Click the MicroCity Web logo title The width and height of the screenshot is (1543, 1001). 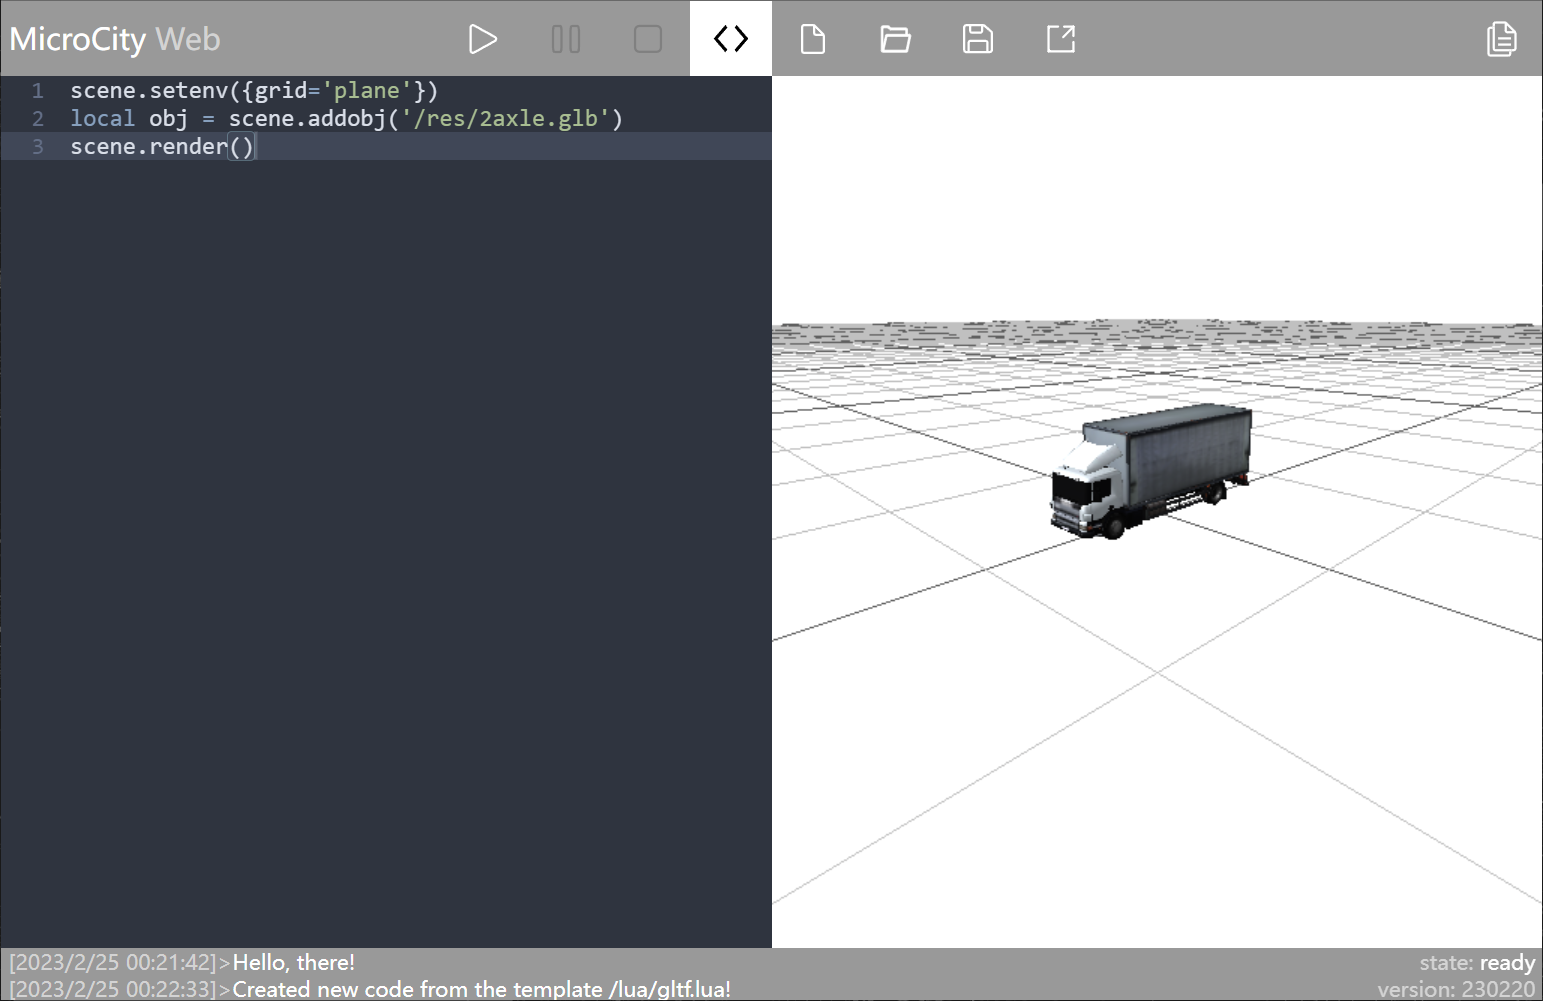click(x=115, y=39)
